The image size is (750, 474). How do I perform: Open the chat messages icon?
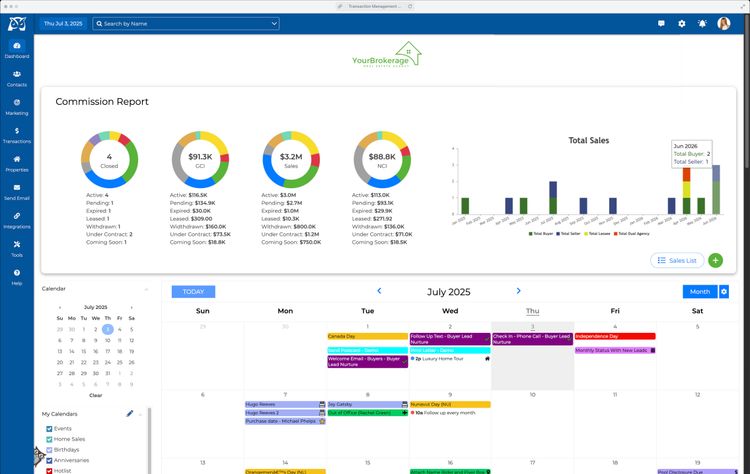pyautogui.click(x=662, y=23)
